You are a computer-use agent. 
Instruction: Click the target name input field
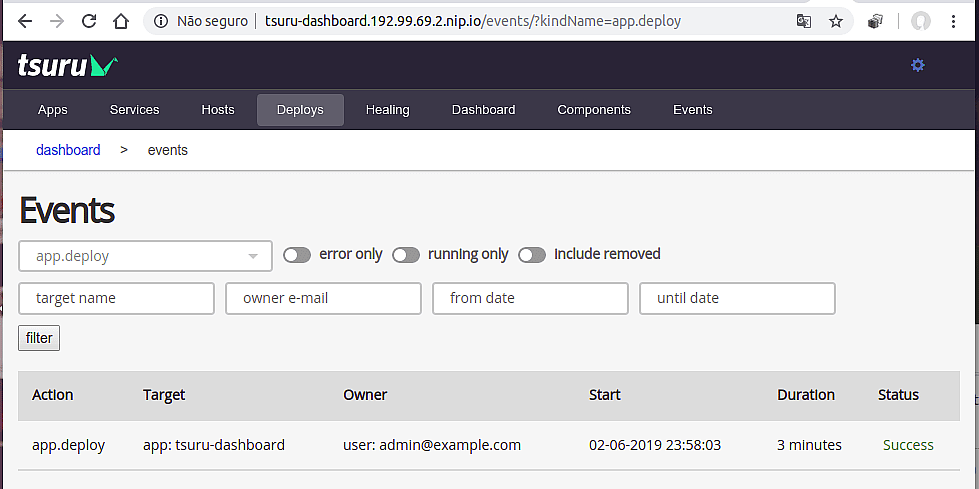(x=117, y=299)
